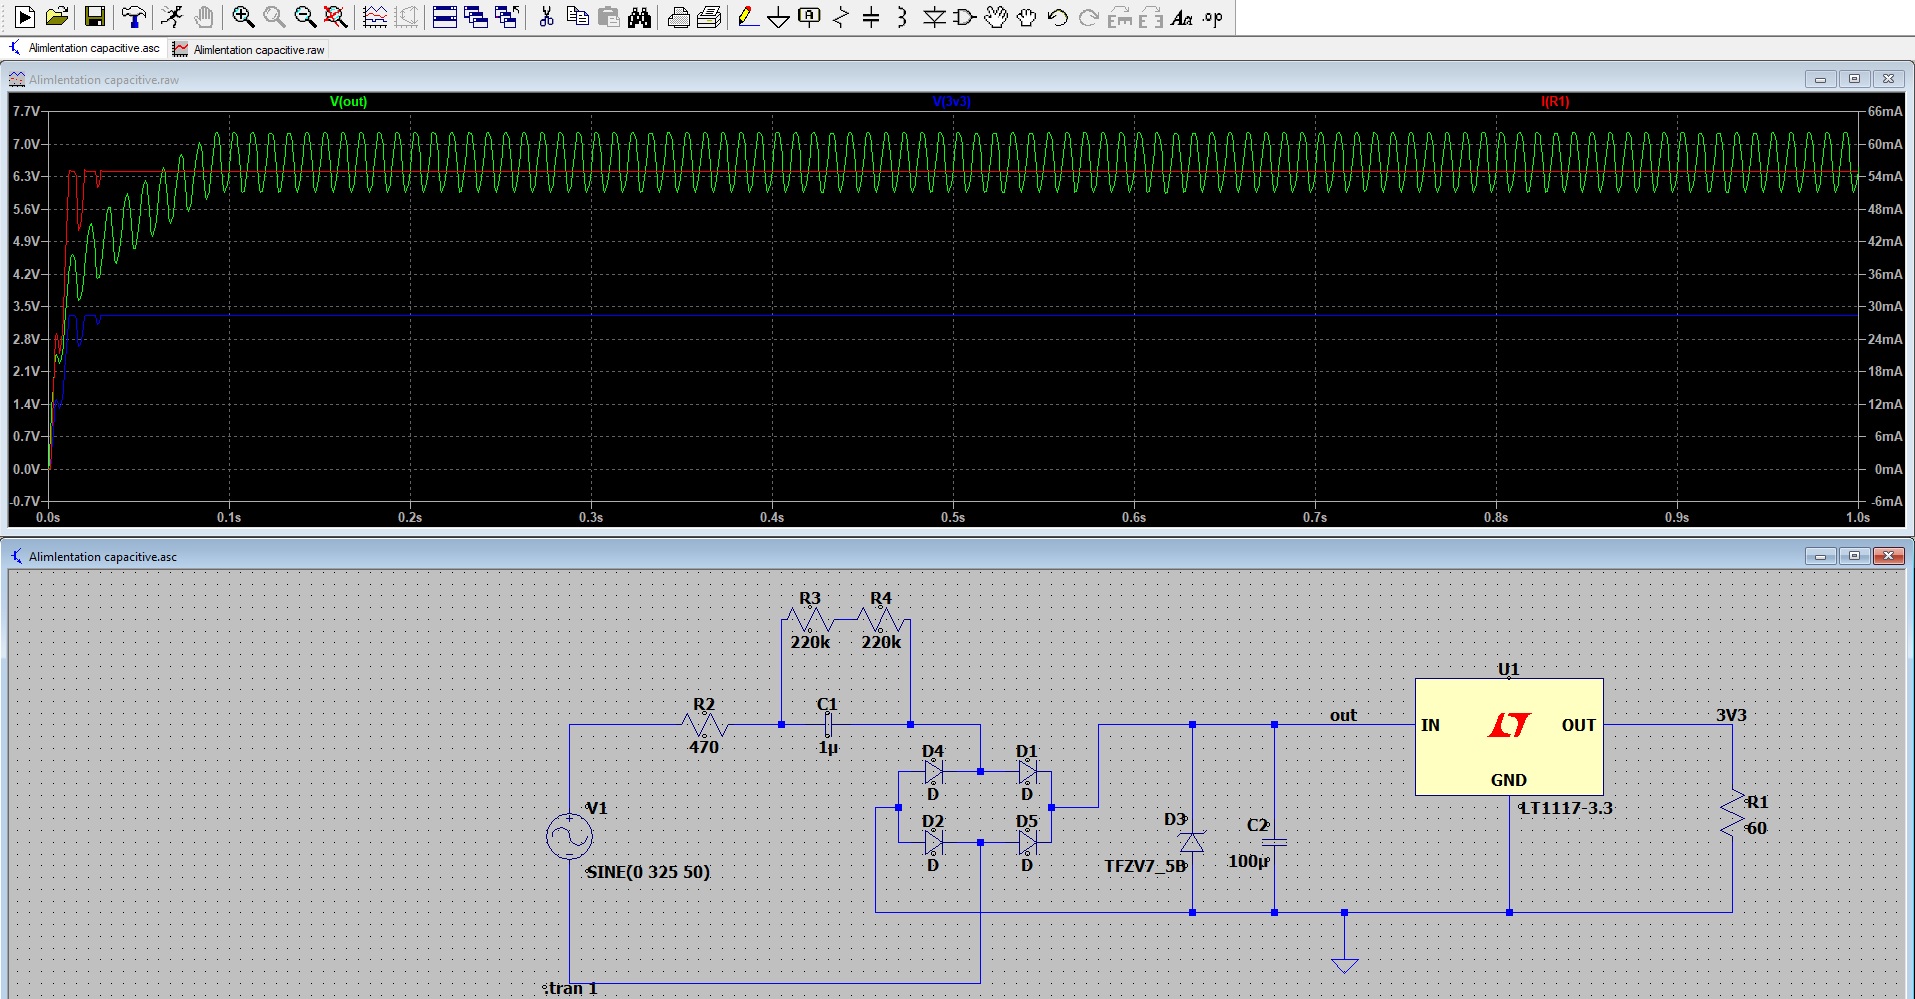1915x999 pixels.
Task: Open the Control Panel hammer icon
Action: [133, 17]
